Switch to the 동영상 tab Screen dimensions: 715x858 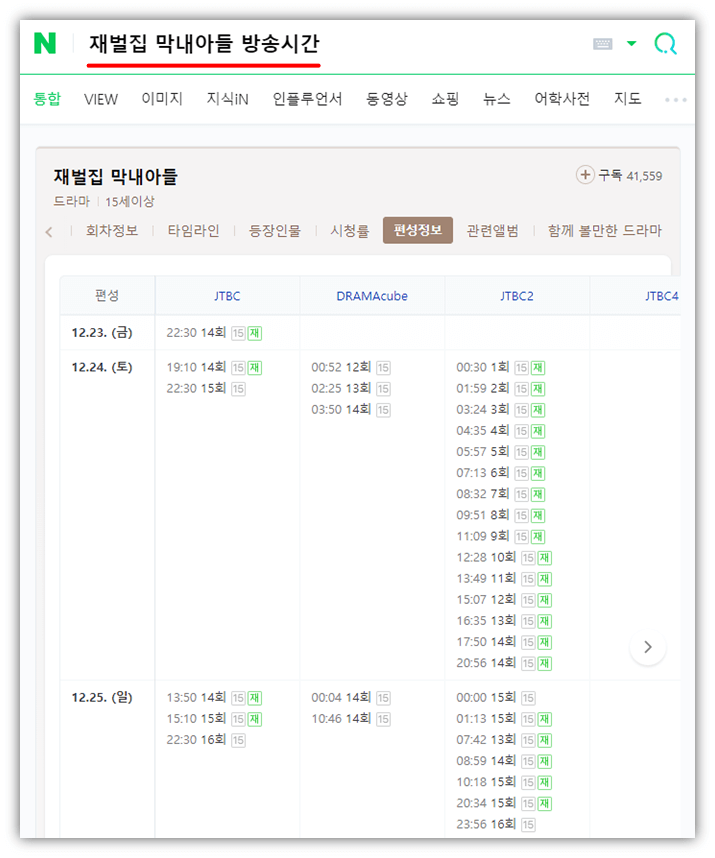387,99
